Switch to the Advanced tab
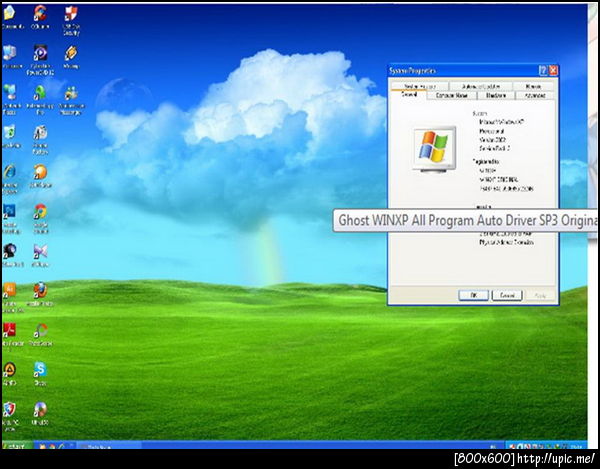Viewport: 600px width, 469px height. (x=535, y=95)
